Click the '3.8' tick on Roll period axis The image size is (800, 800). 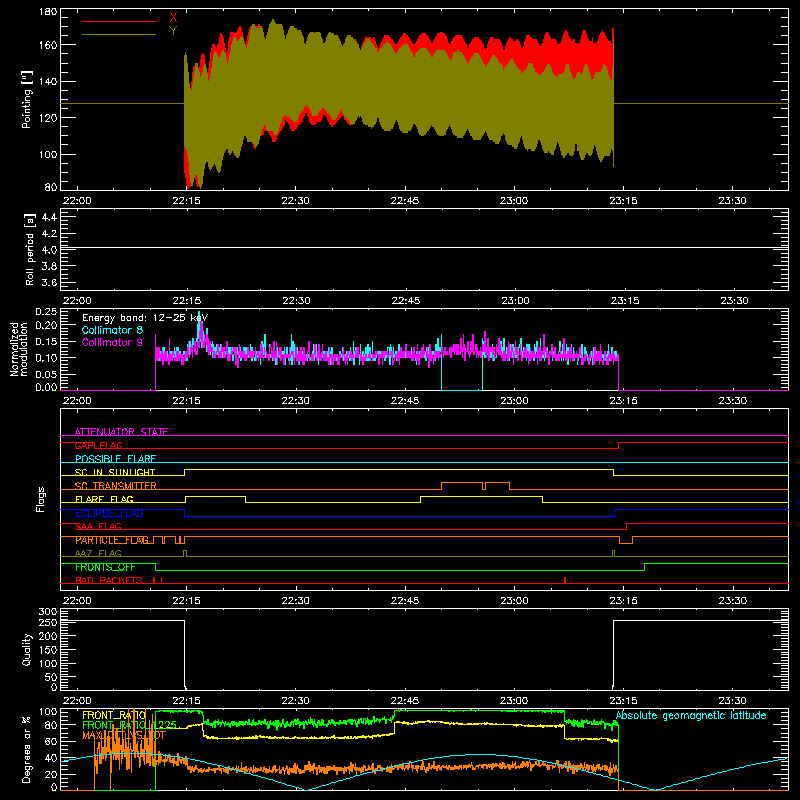[x=49, y=266]
